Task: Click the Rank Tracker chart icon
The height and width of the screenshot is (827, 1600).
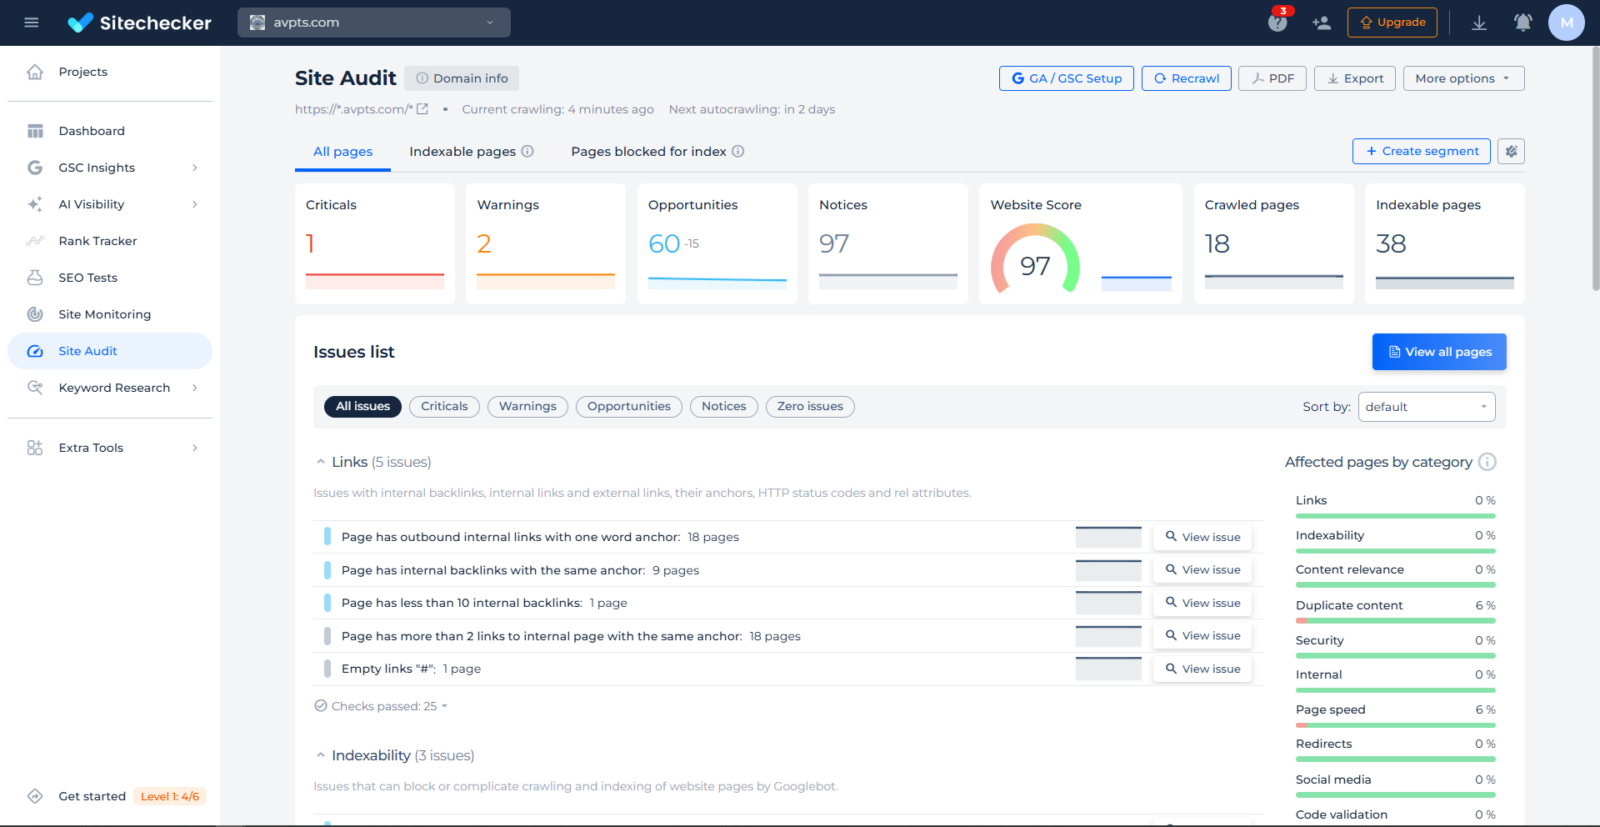Action: click(35, 241)
